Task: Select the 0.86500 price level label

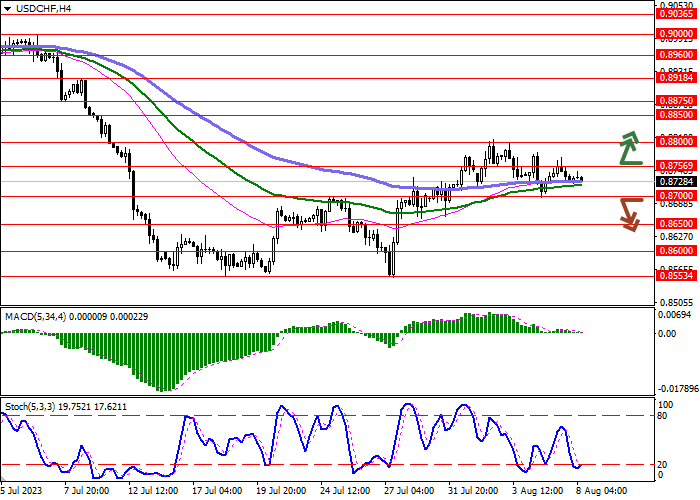Action: [x=676, y=224]
